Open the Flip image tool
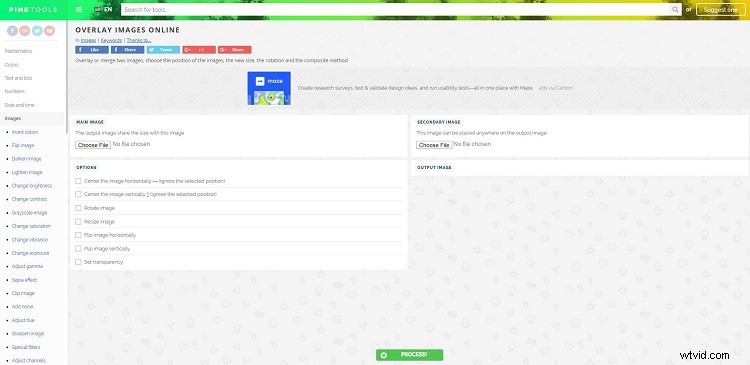The width and height of the screenshot is (750, 365). 23,145
